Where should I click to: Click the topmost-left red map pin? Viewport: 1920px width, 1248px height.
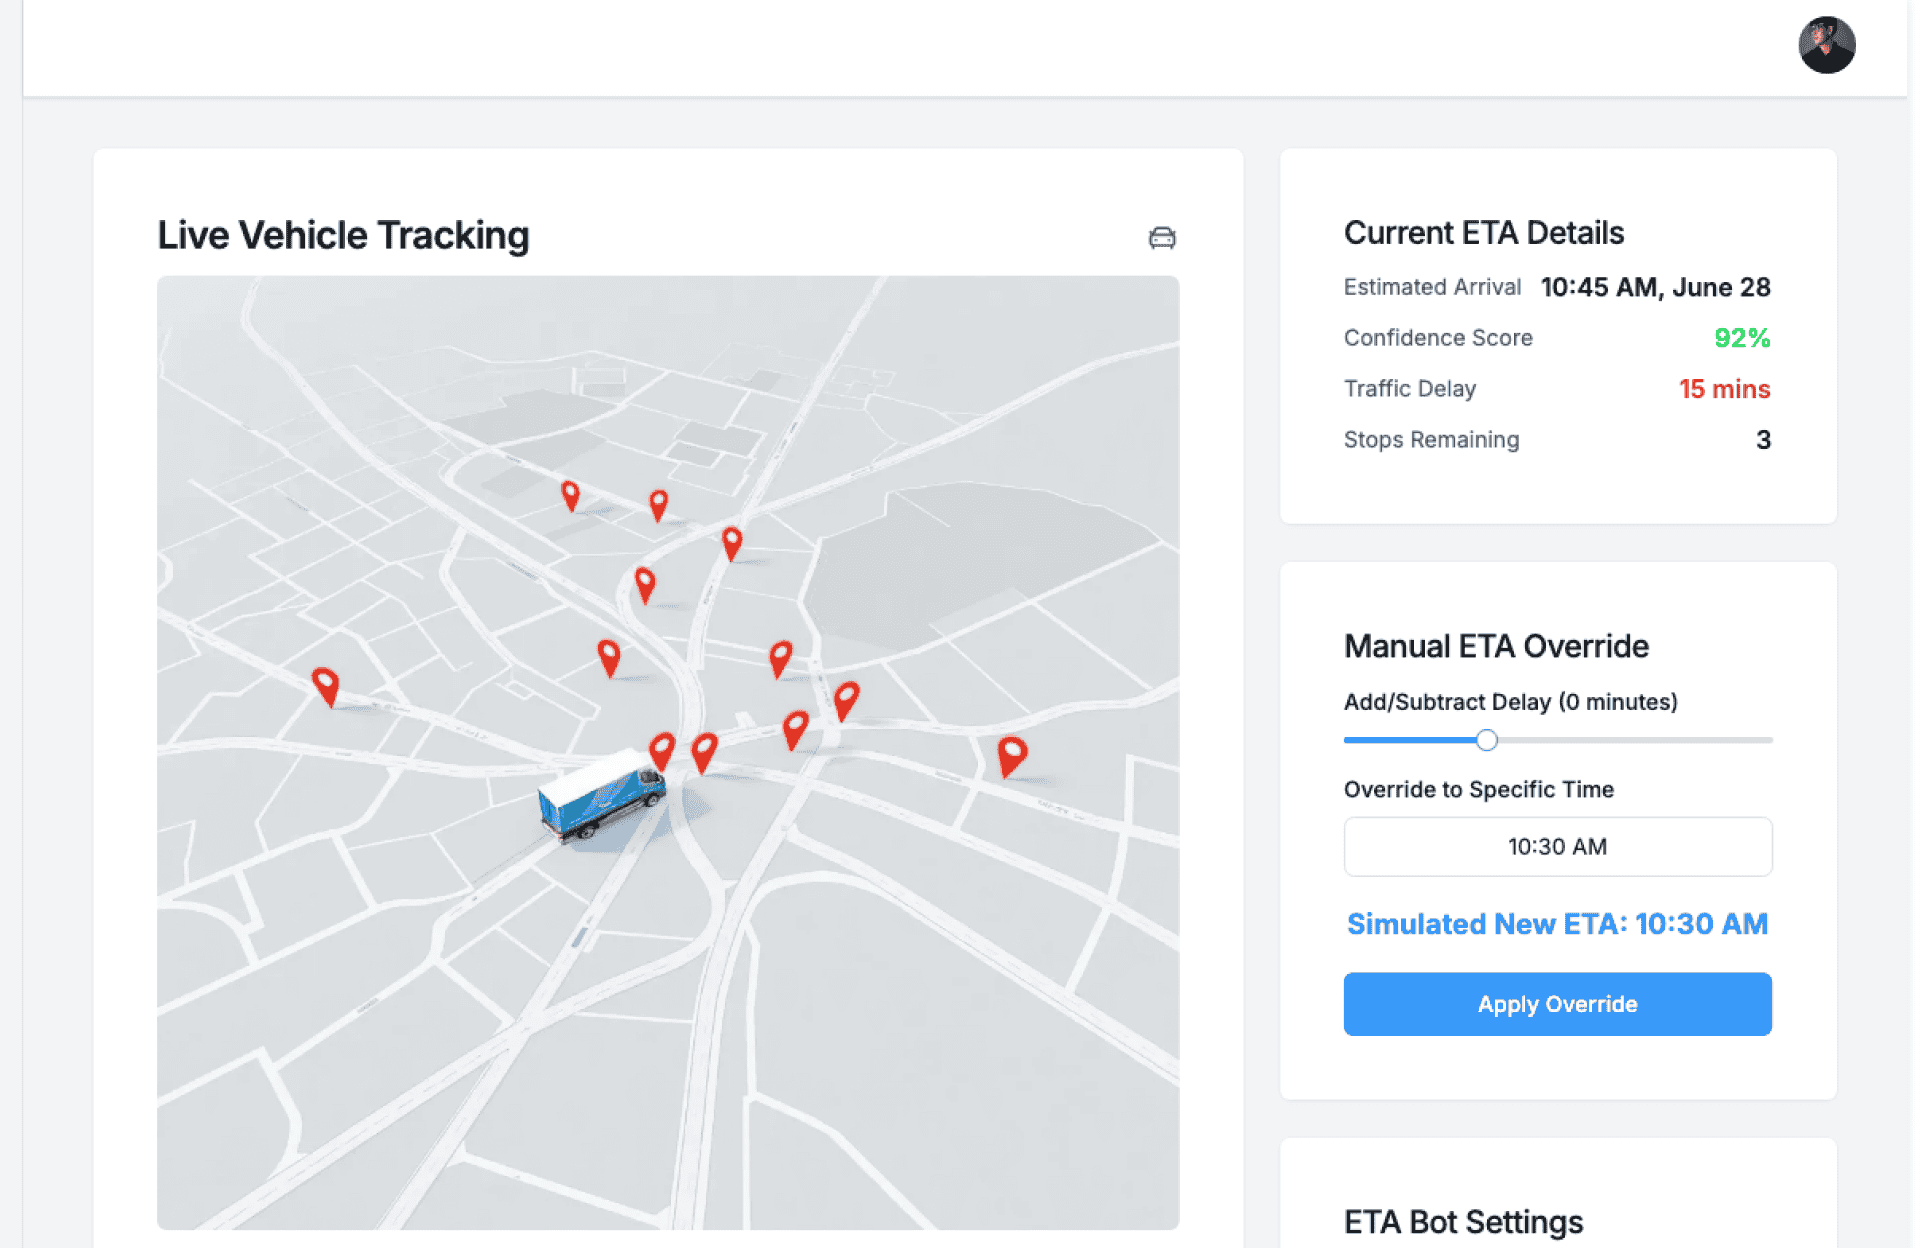570,494
